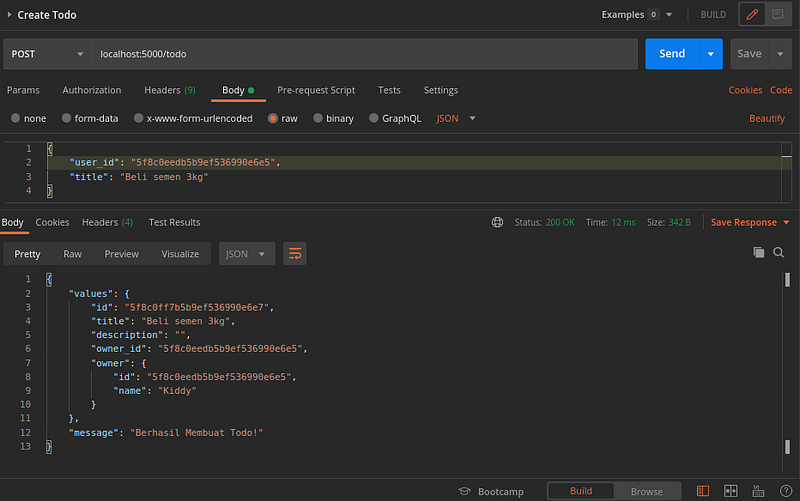This screenshot has width=800, height=501.
Task: Click the Size 342 B value
Action: pyautogui.click(x=680, y=222)
